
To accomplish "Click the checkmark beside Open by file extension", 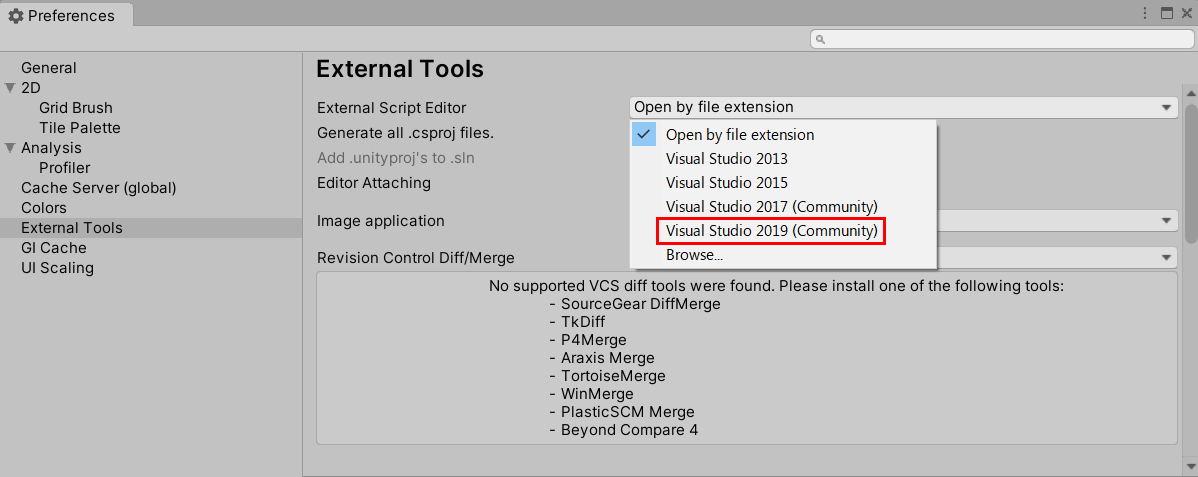I will (643, 134).
